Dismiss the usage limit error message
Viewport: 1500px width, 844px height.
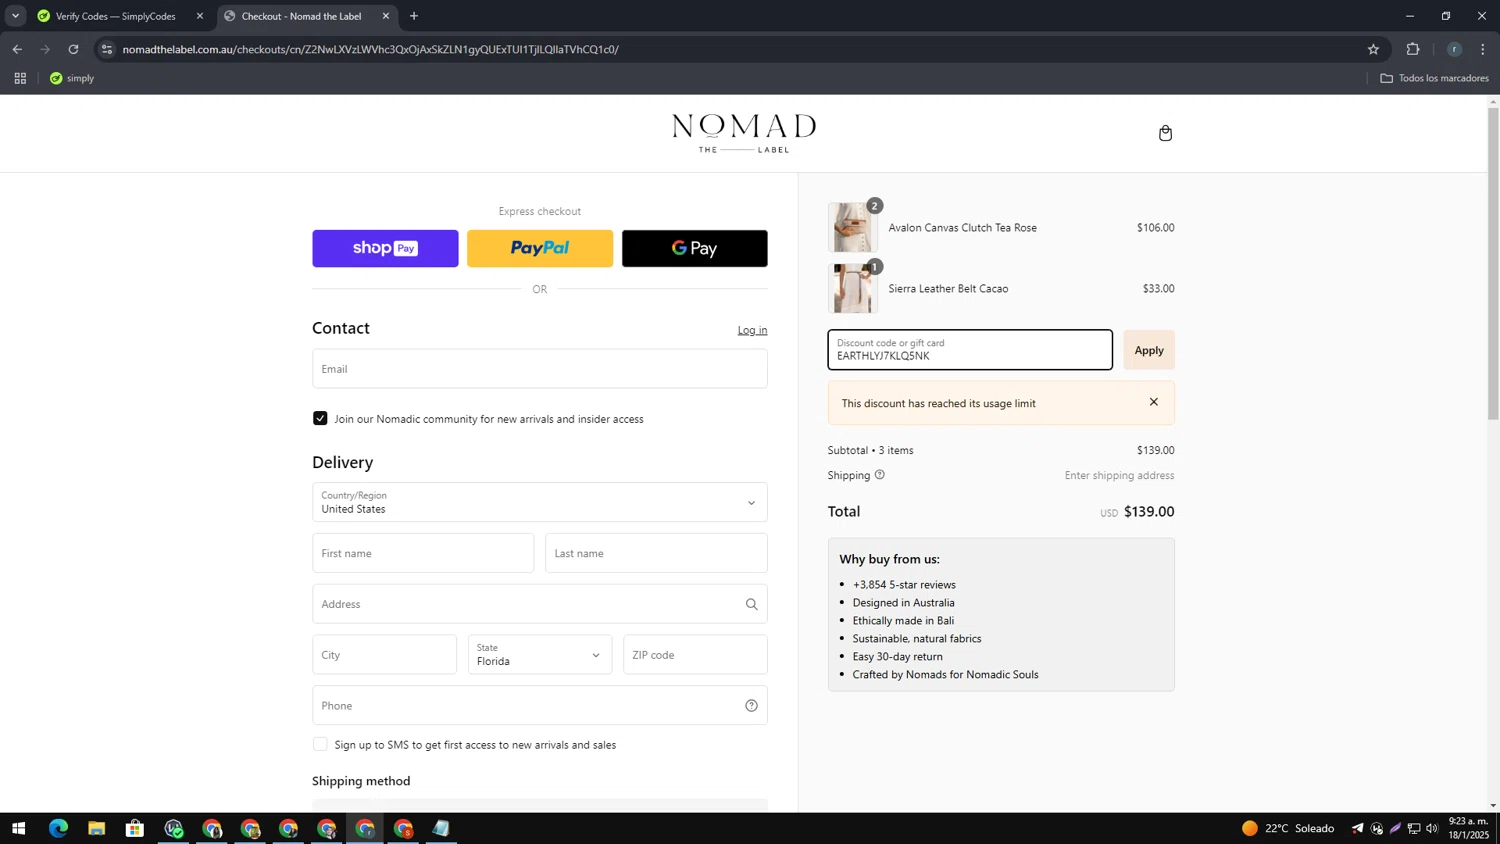[1153, 402]
